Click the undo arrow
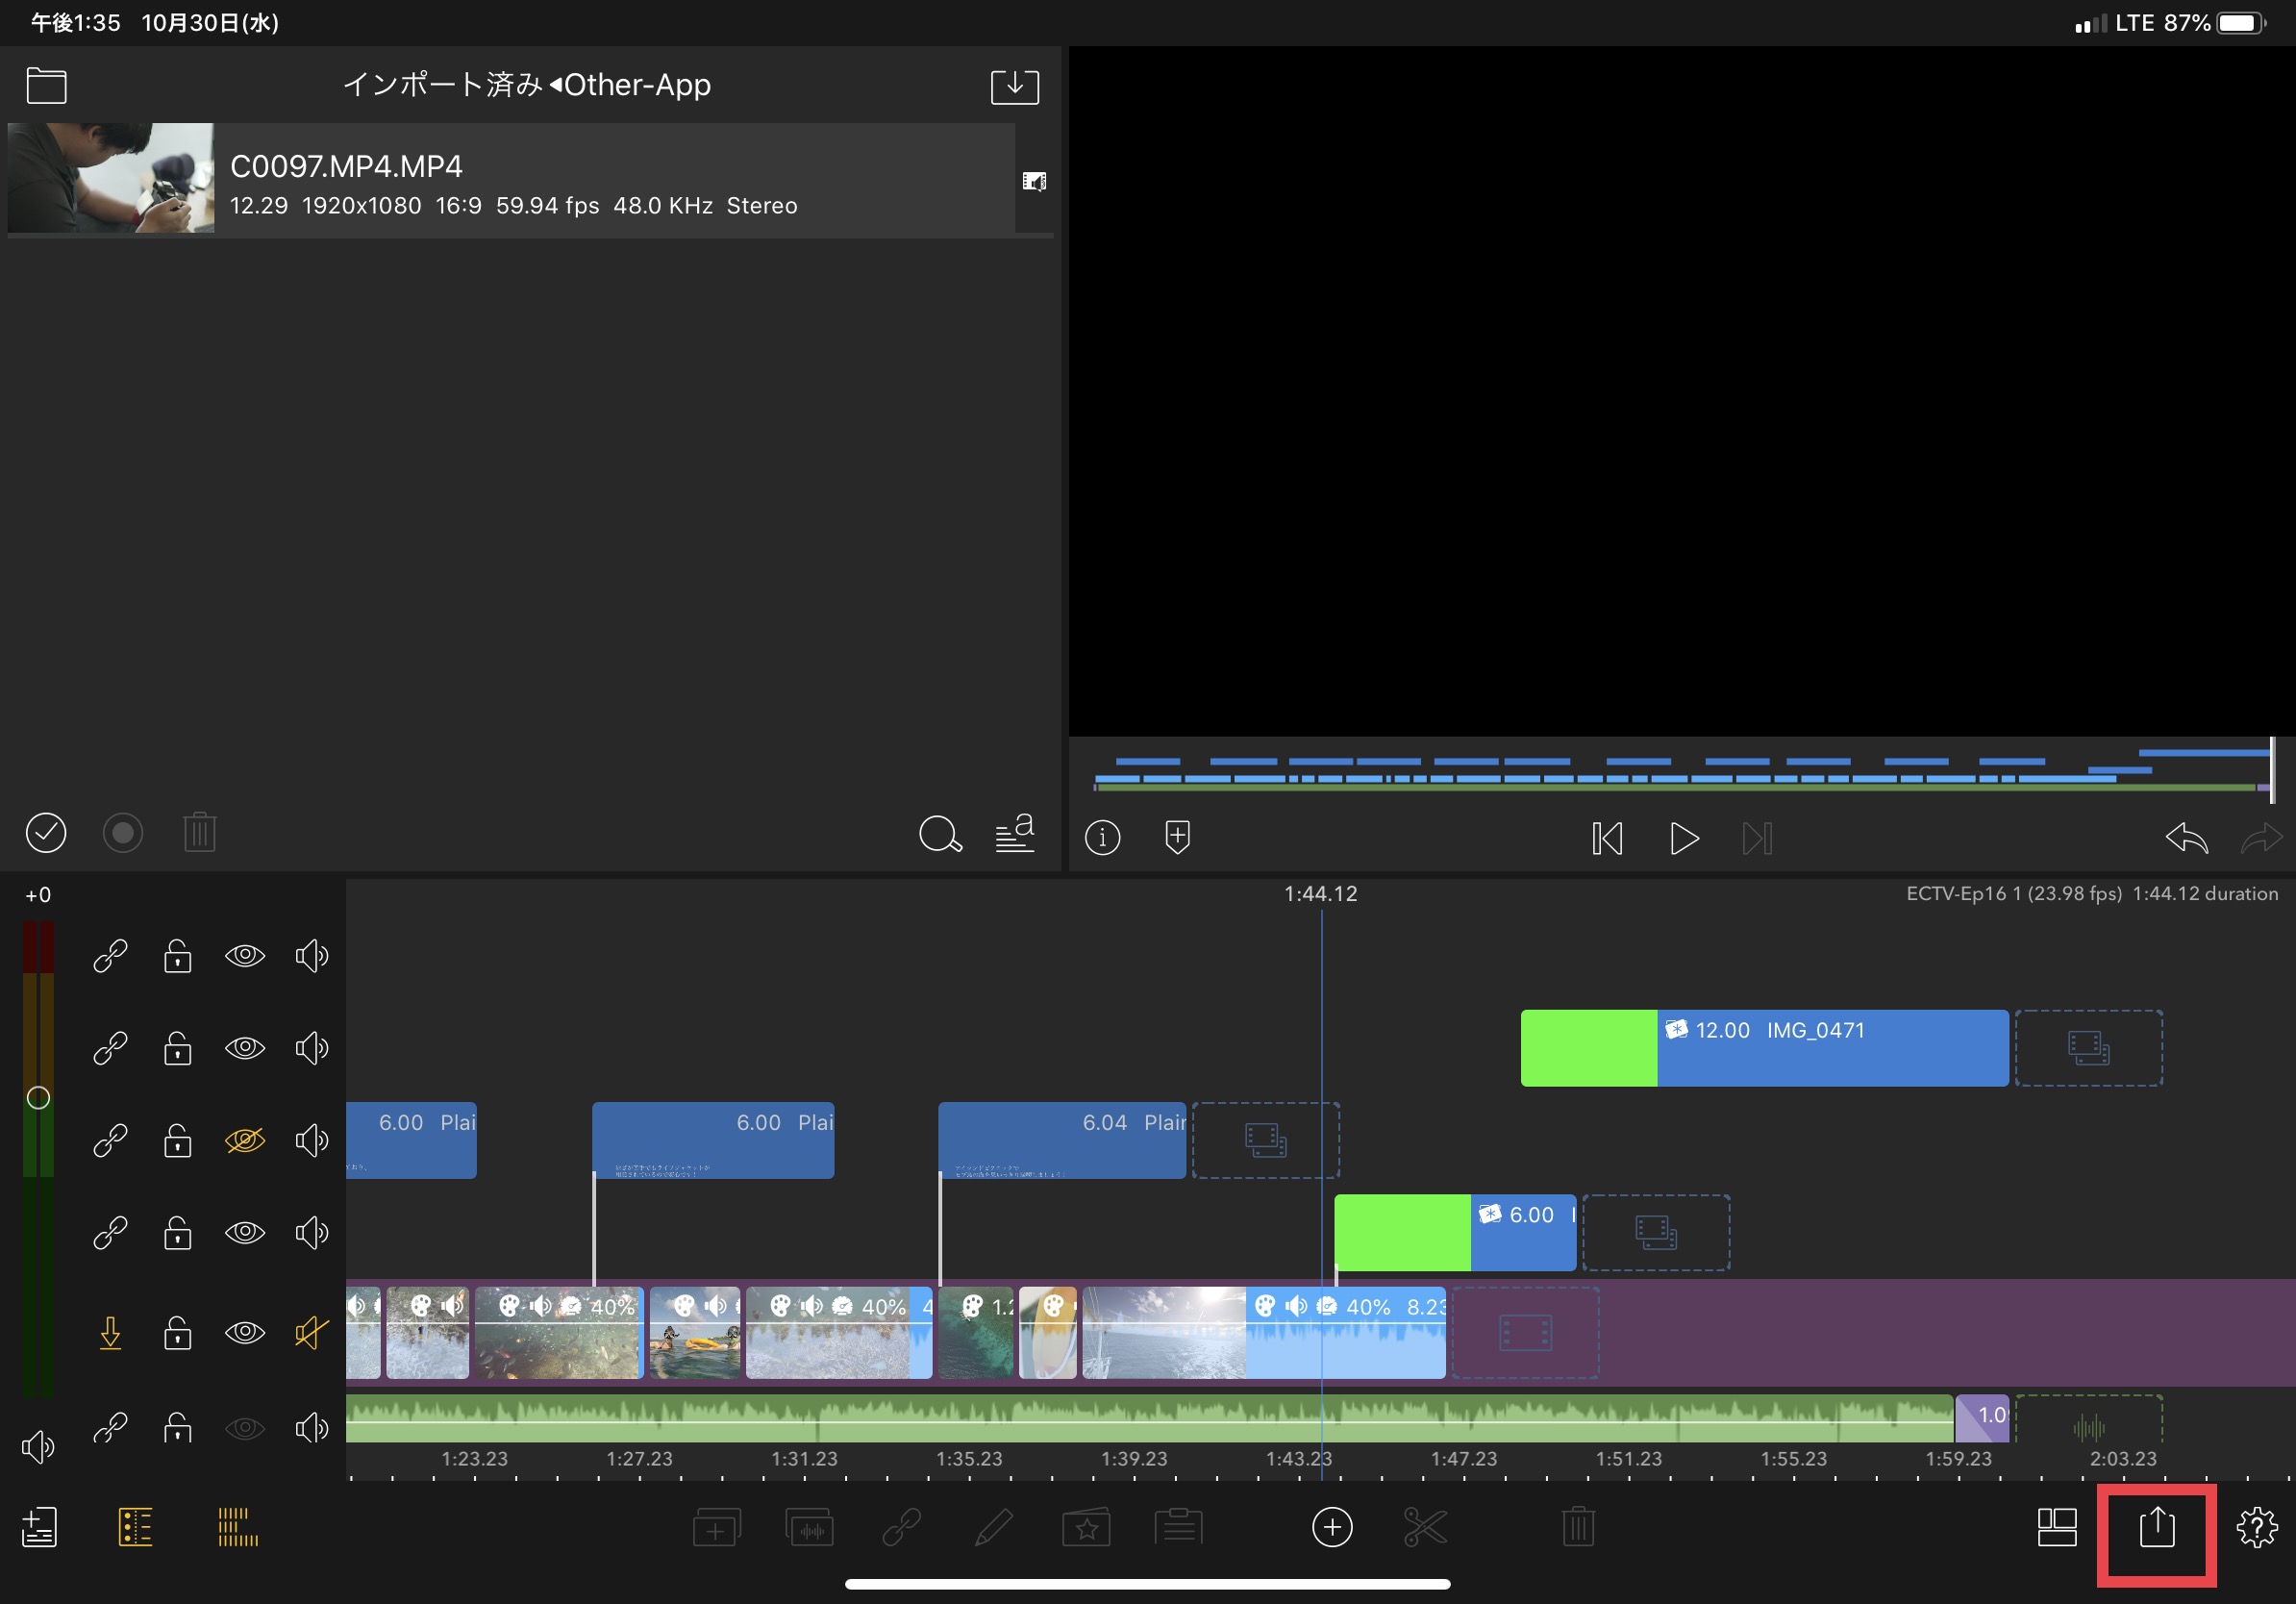The height and width of the screenshot is (1604, 2296). click(2186, 837)
